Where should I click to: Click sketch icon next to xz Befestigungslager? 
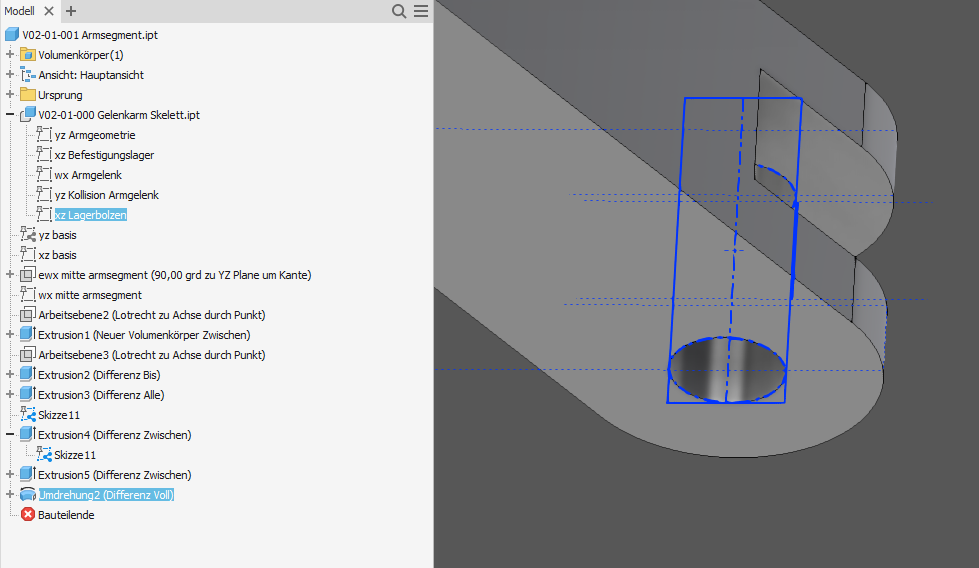click(x=44, y=154)
